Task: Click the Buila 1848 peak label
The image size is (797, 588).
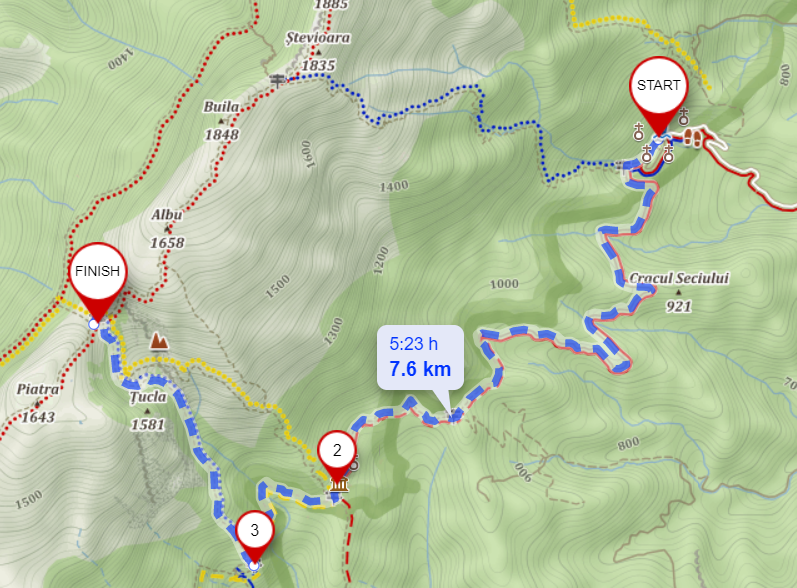Action: point(222,120)
